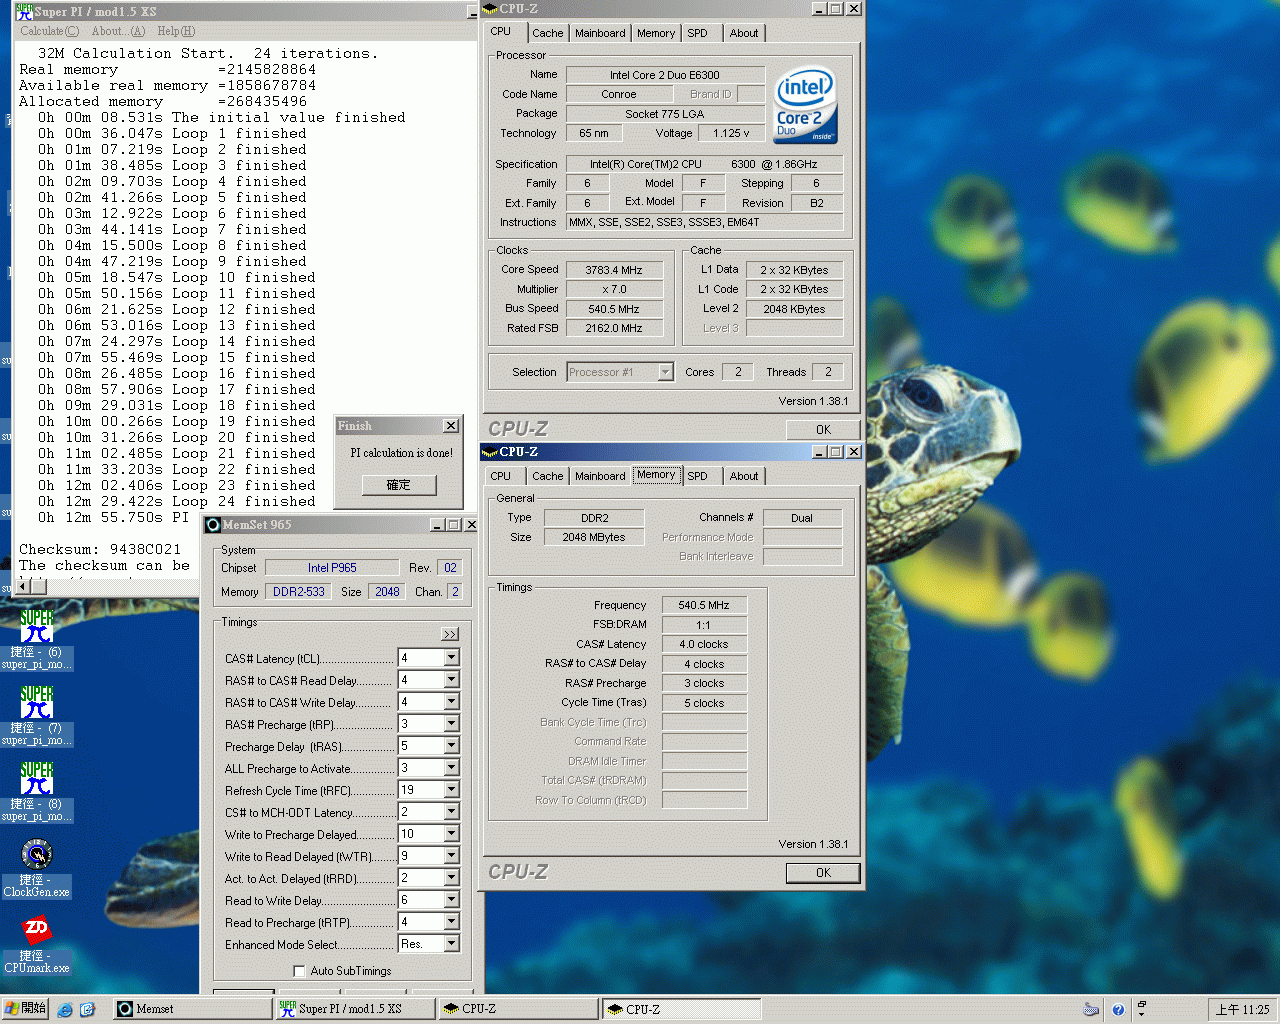
Task: Click the Intel P965 chipset field
Action: [x=332, y=568]
